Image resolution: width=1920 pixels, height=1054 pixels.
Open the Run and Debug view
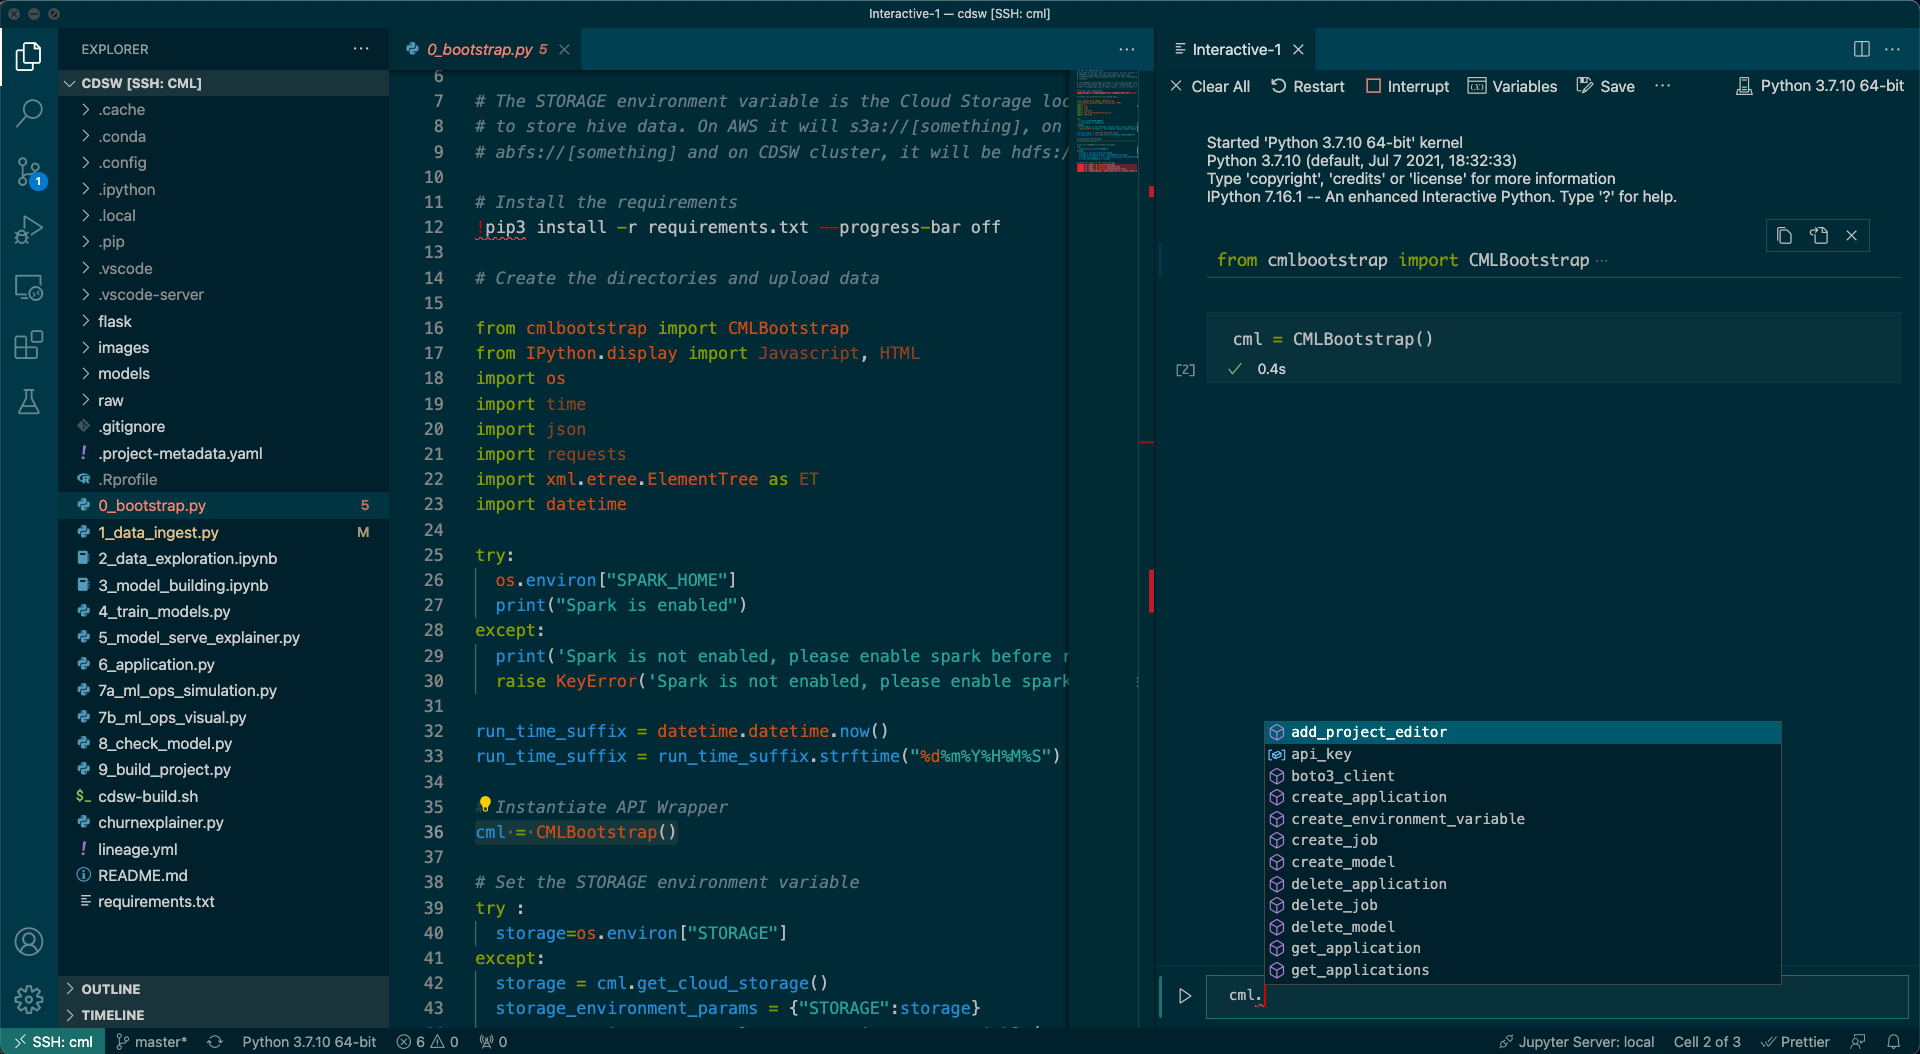tap(29, 229)
